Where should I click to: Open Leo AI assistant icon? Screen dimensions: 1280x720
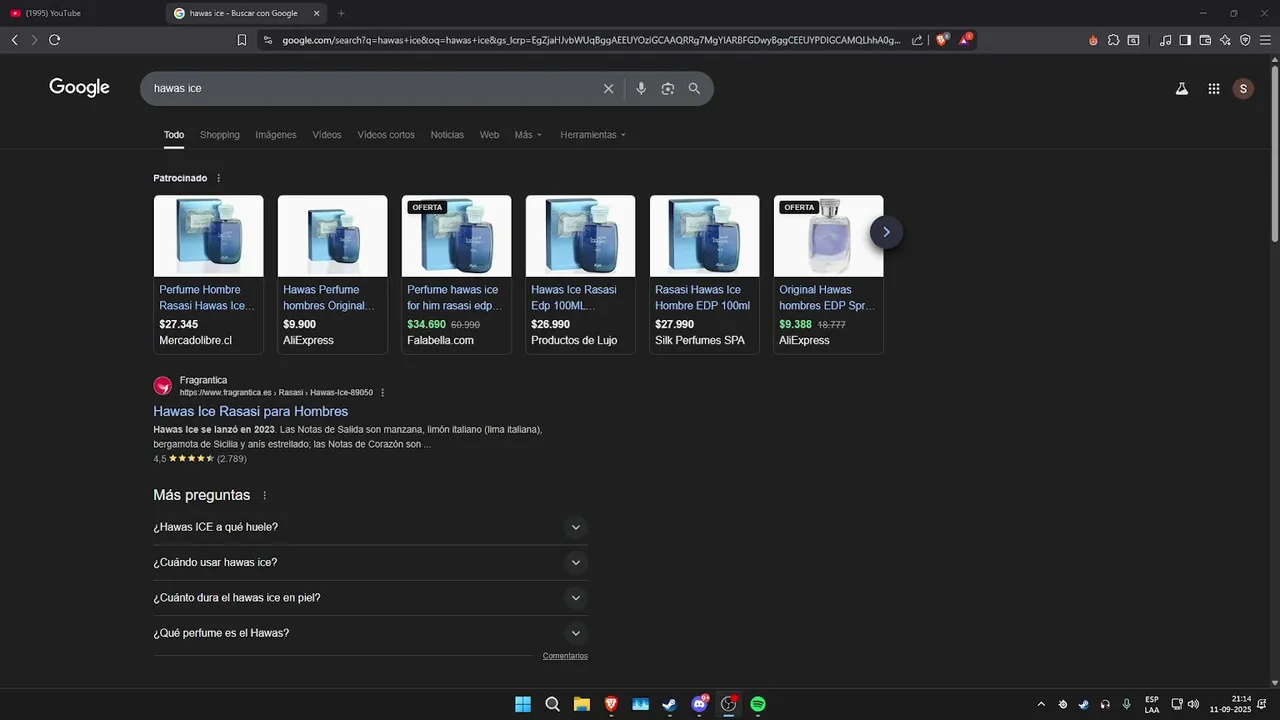[x=1225, y=40]
